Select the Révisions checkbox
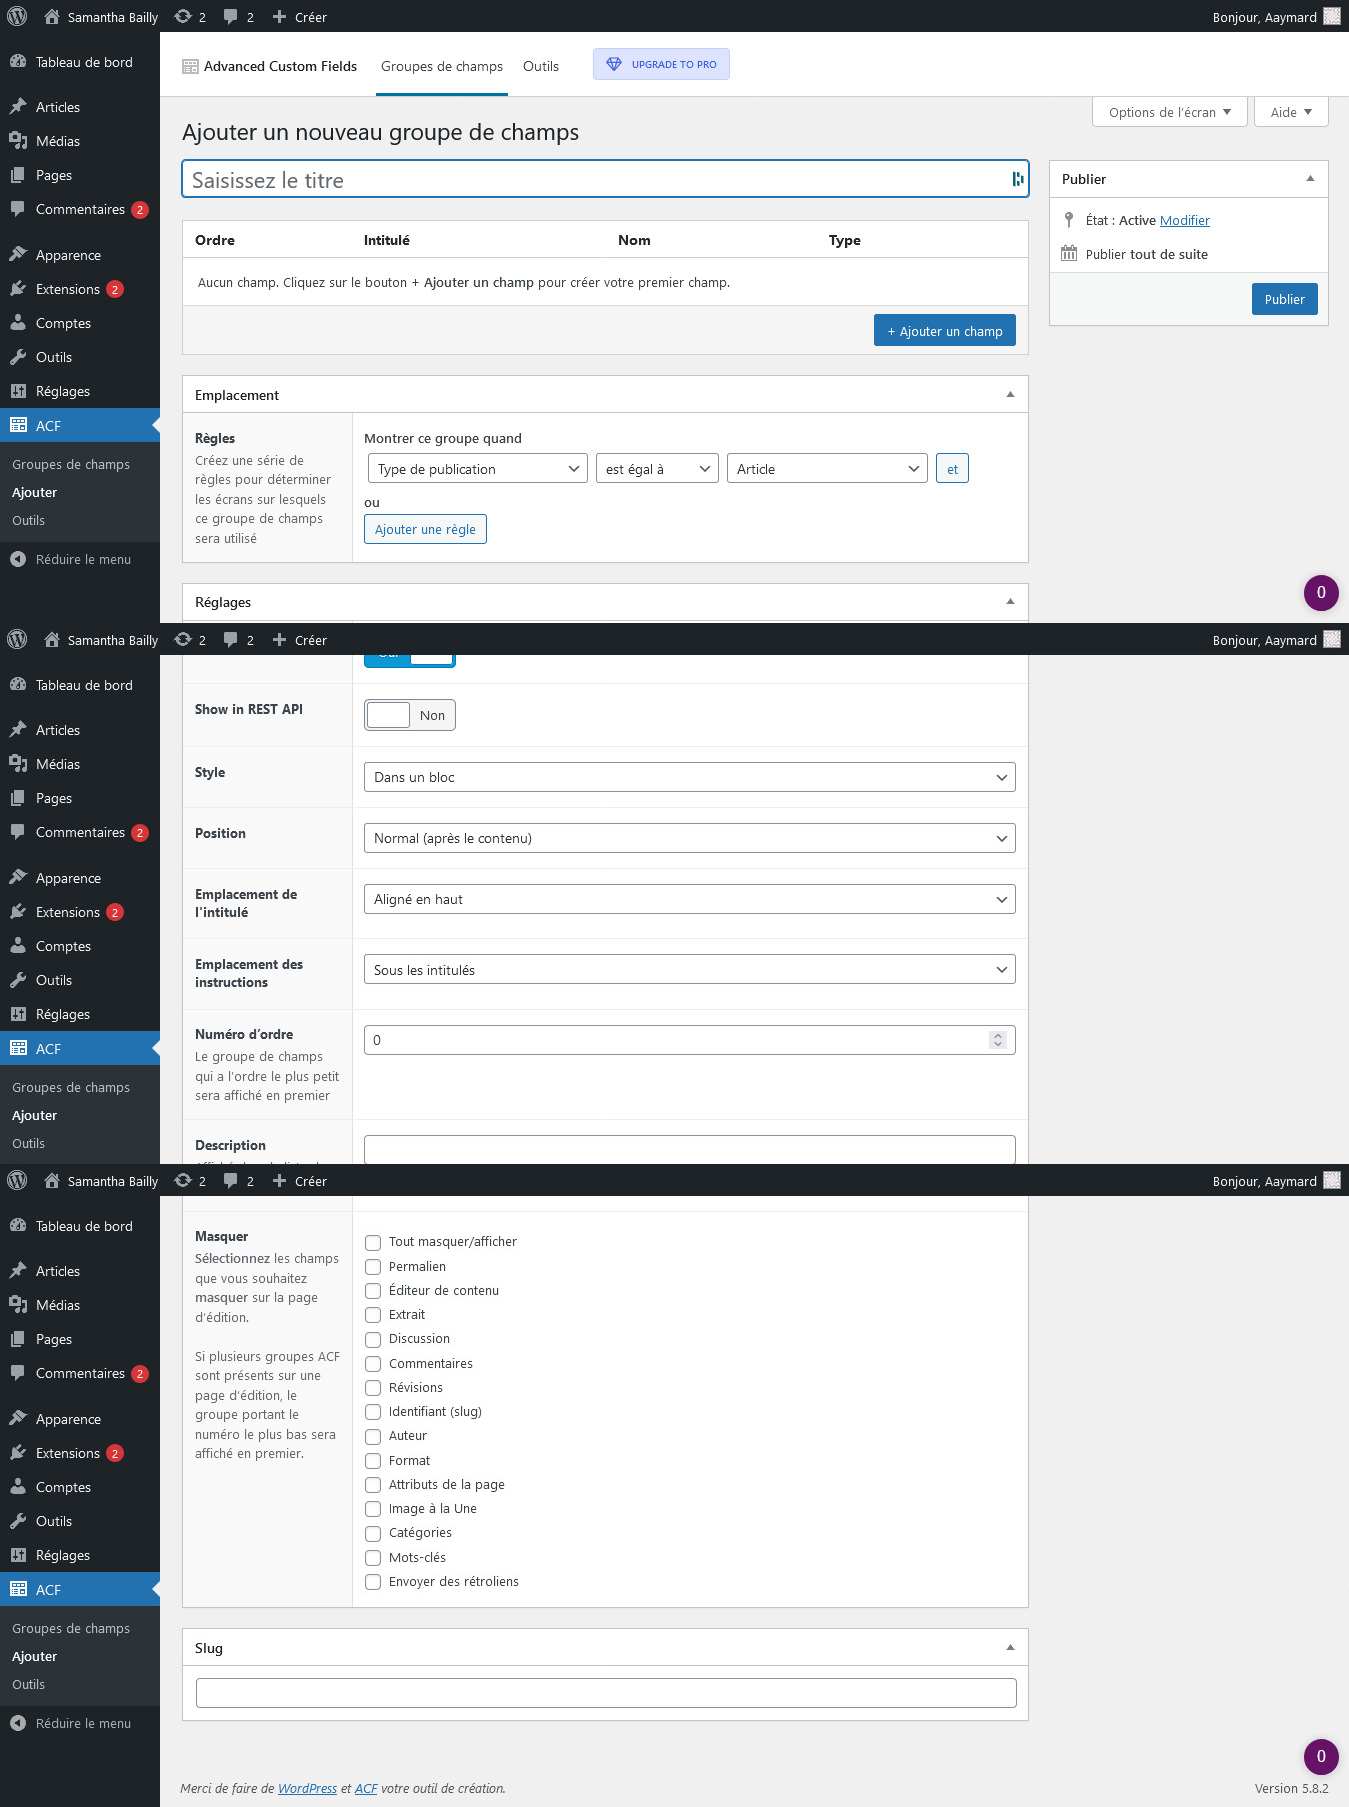 coord(373,1388)
